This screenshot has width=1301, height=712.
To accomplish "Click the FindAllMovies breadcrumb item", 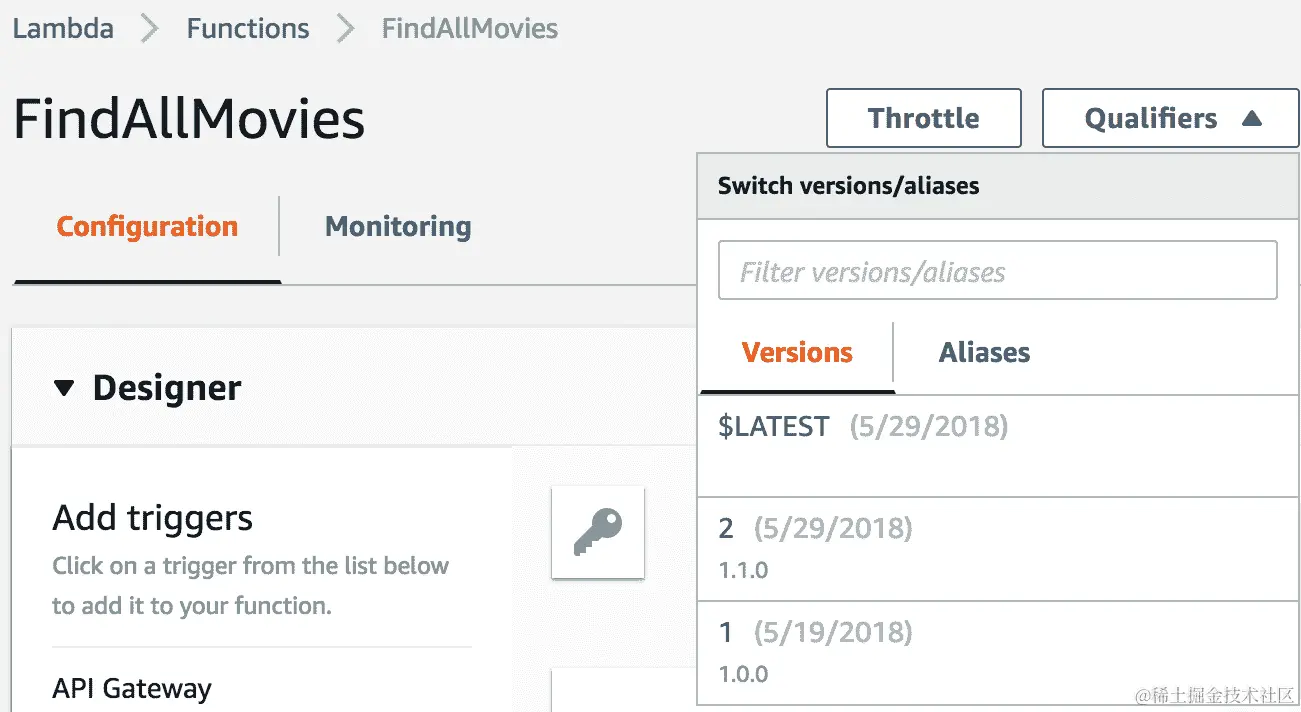I will point(470,28).
